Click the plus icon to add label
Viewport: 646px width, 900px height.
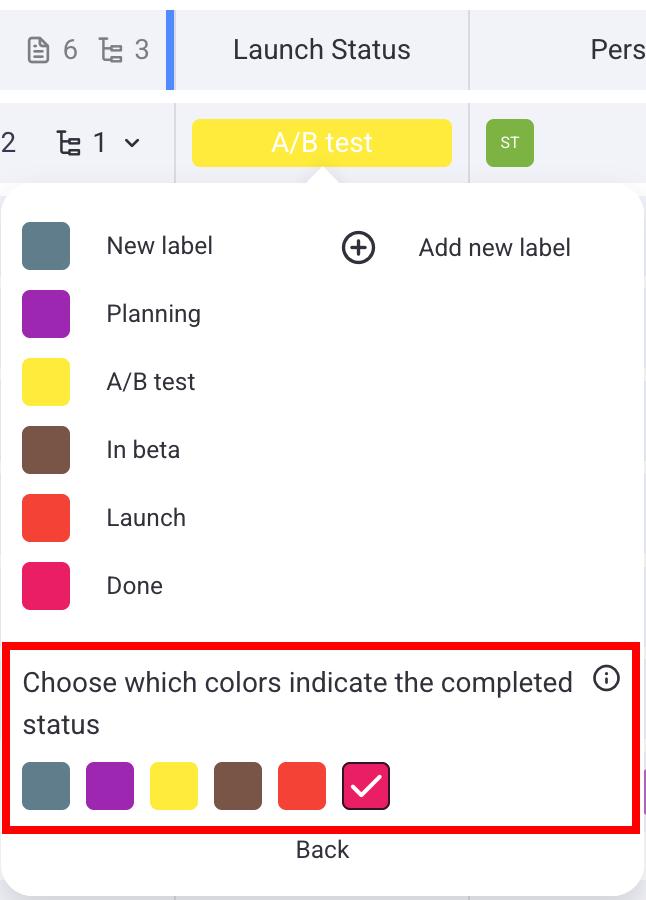click(358, 247)
